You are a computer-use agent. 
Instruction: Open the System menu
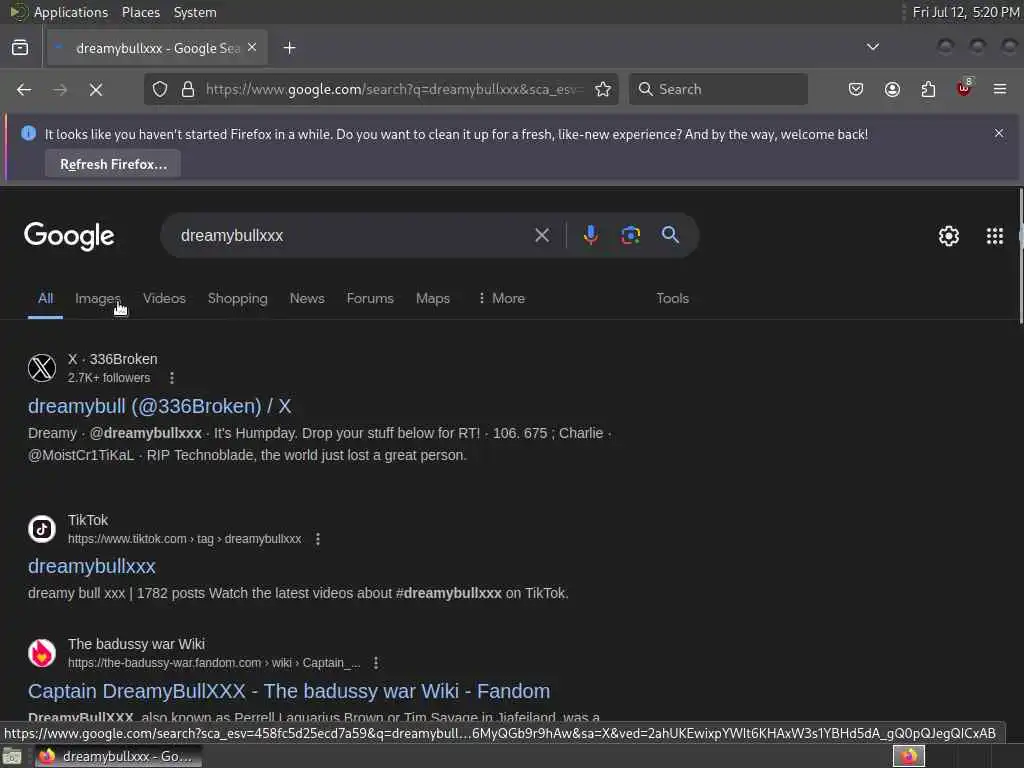pos(195,12)
